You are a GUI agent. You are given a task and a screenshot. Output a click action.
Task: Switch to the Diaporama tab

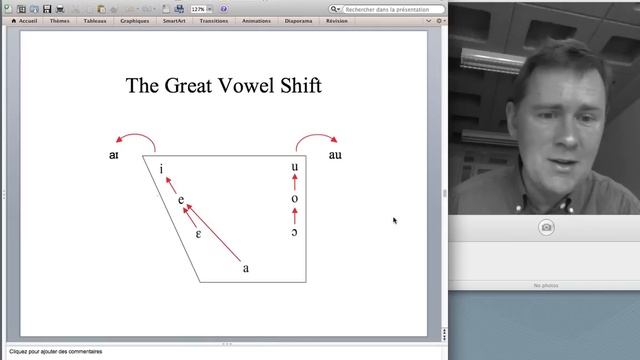298,21
